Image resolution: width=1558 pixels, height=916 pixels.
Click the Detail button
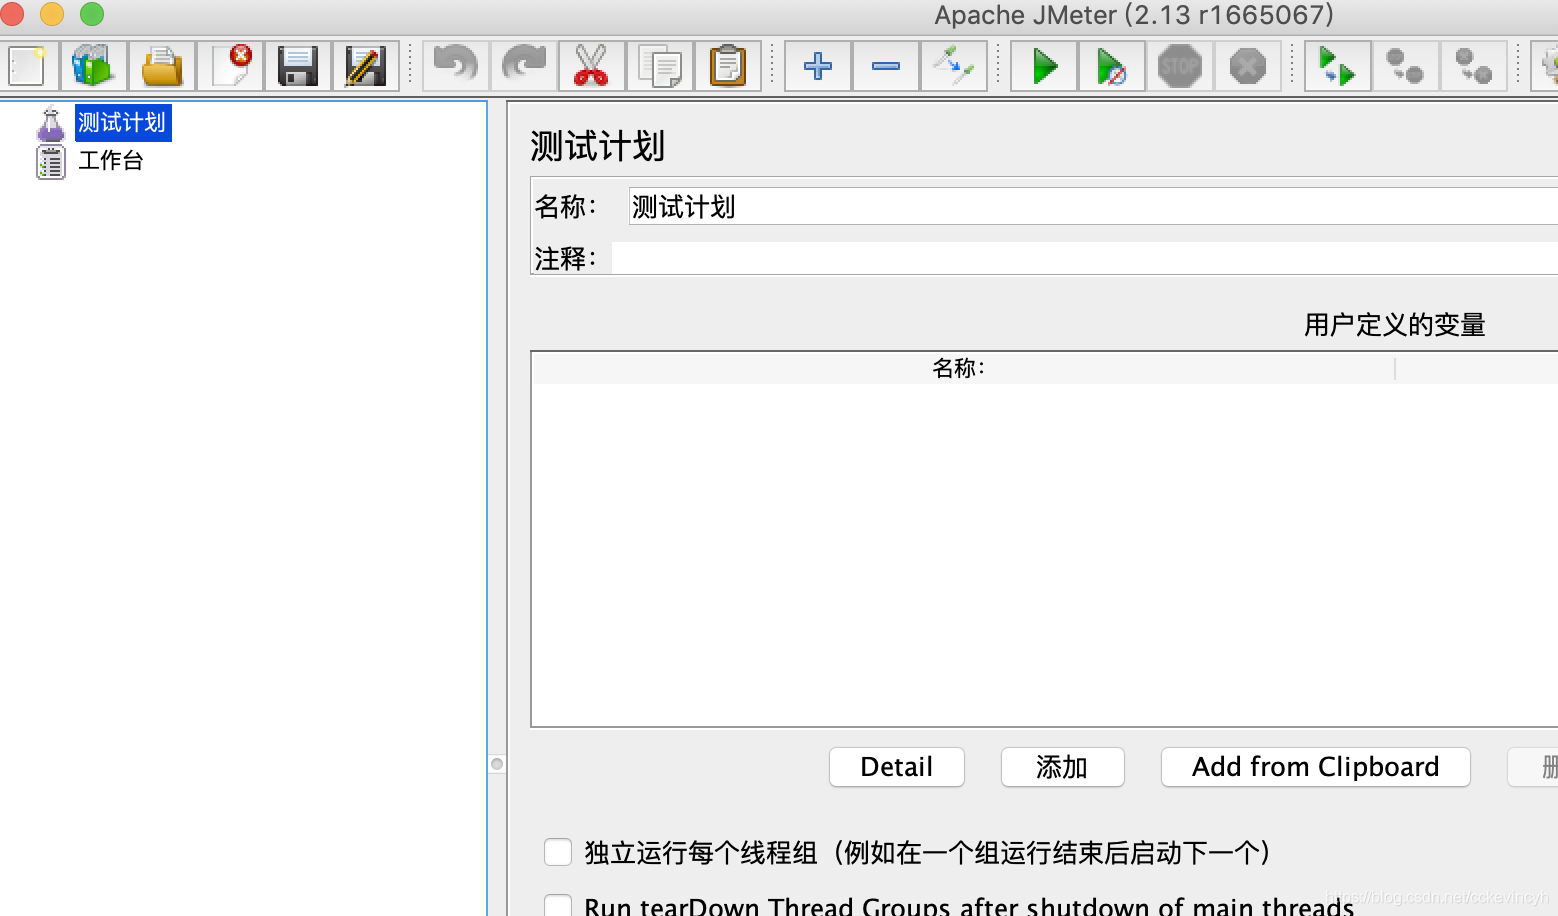[x=897, y=767]
